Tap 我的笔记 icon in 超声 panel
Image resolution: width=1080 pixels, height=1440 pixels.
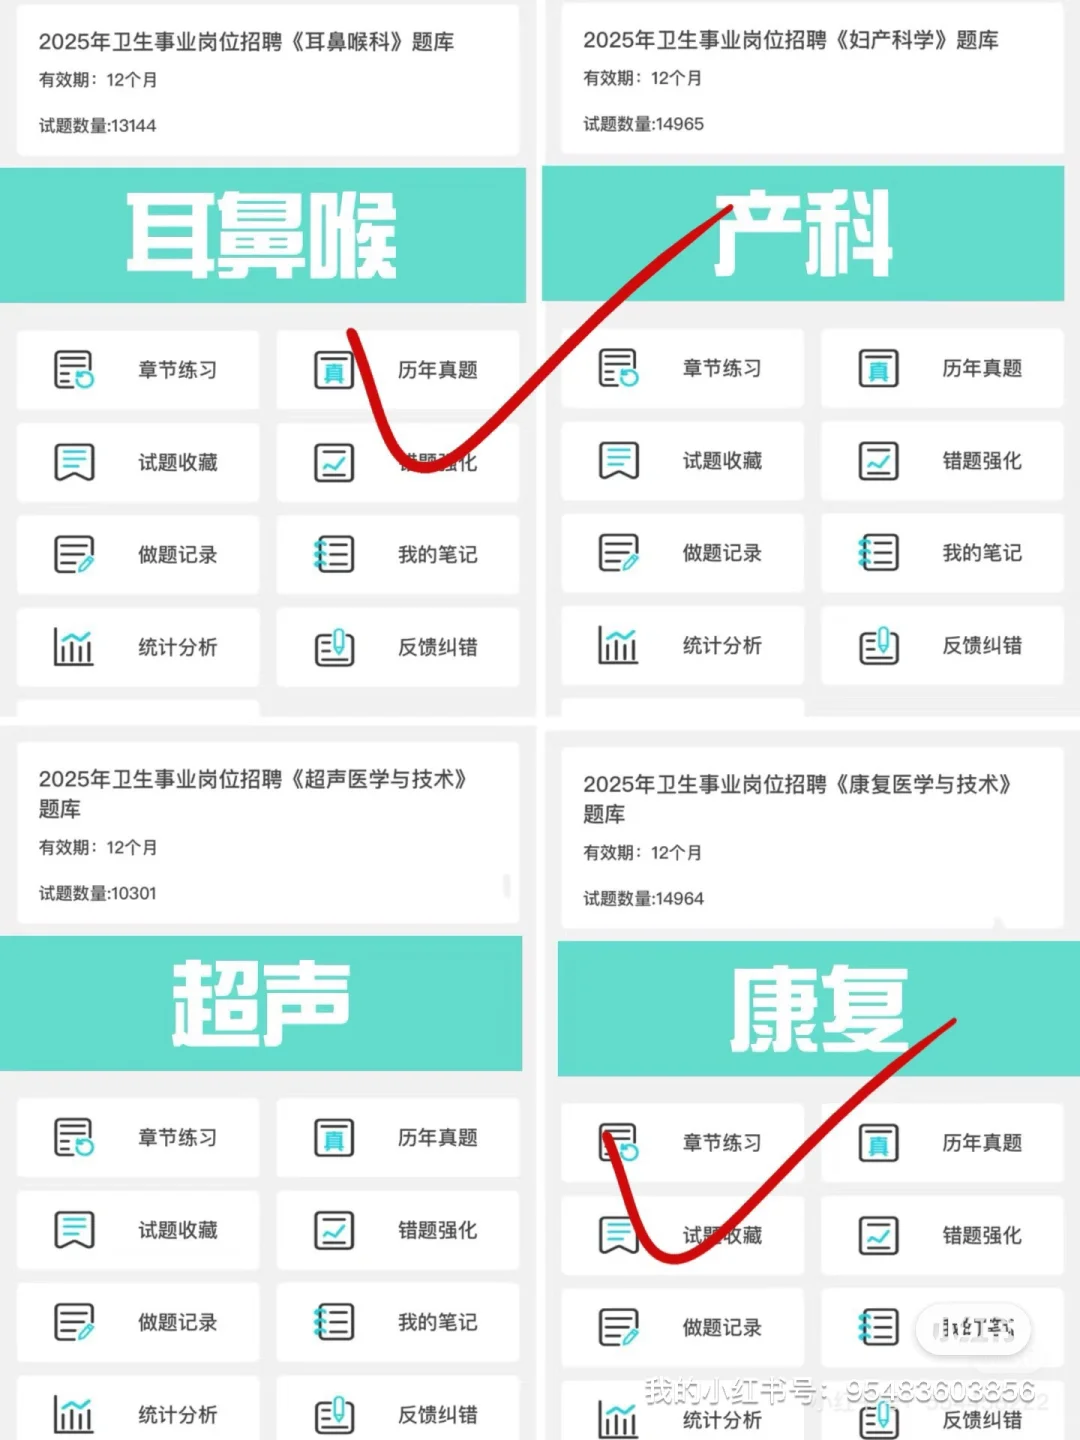tap(334, 1322)
